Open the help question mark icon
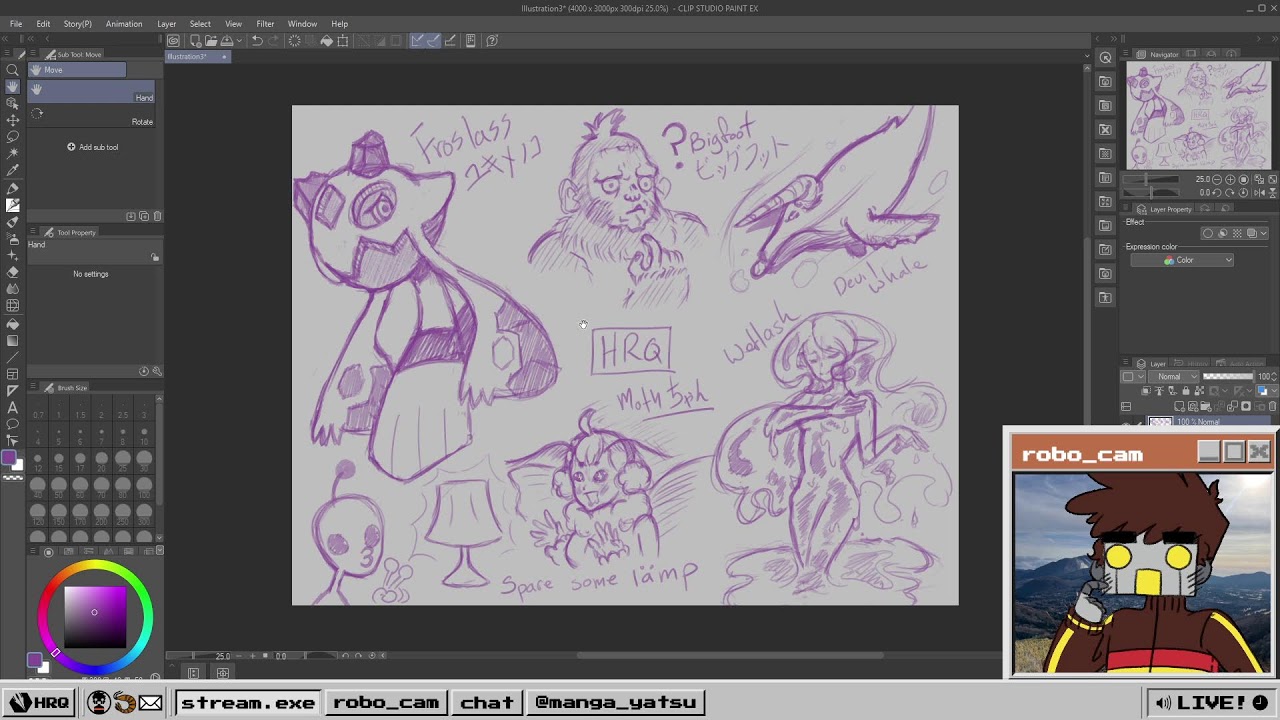Screen dimensions: 1280x720 492,41
